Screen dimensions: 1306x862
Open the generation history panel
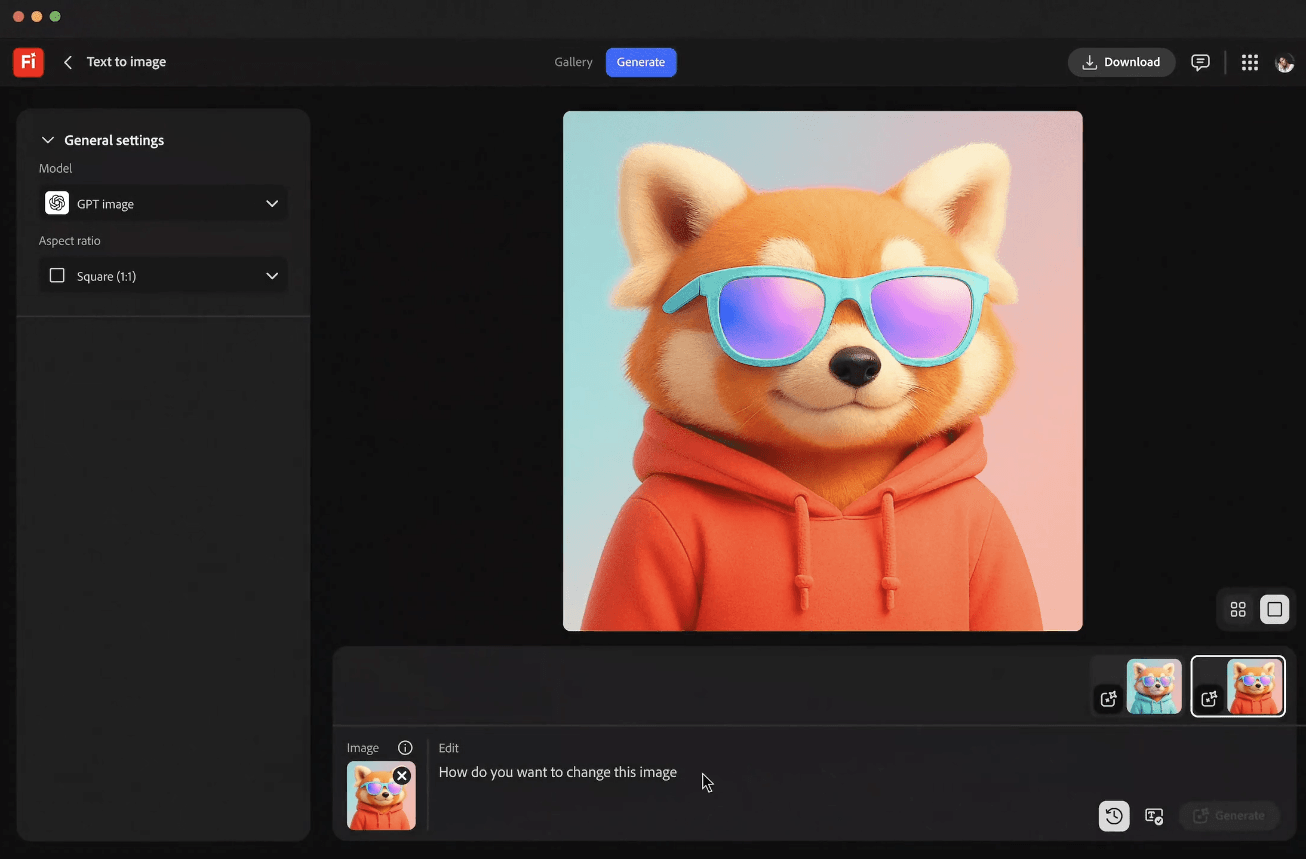1114,816
